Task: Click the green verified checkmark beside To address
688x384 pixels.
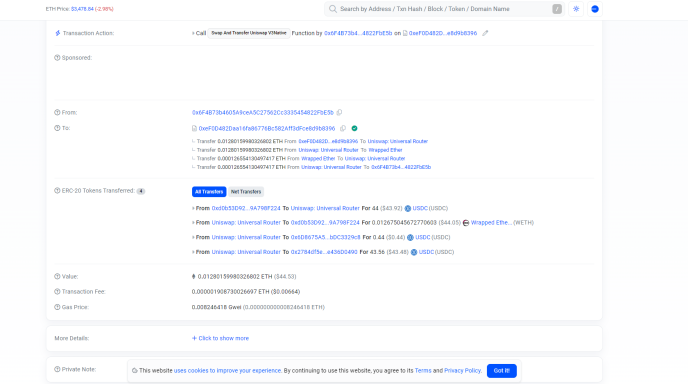Action: 354,128
